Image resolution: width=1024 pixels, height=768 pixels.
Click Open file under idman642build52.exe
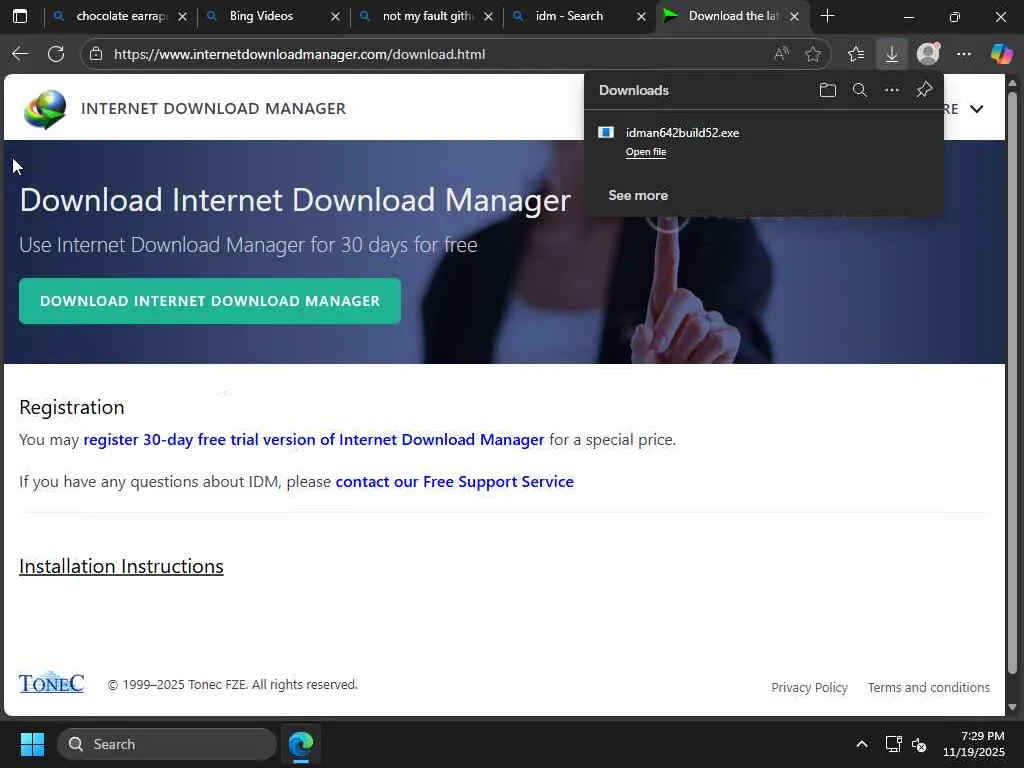(x=646, y=152)
